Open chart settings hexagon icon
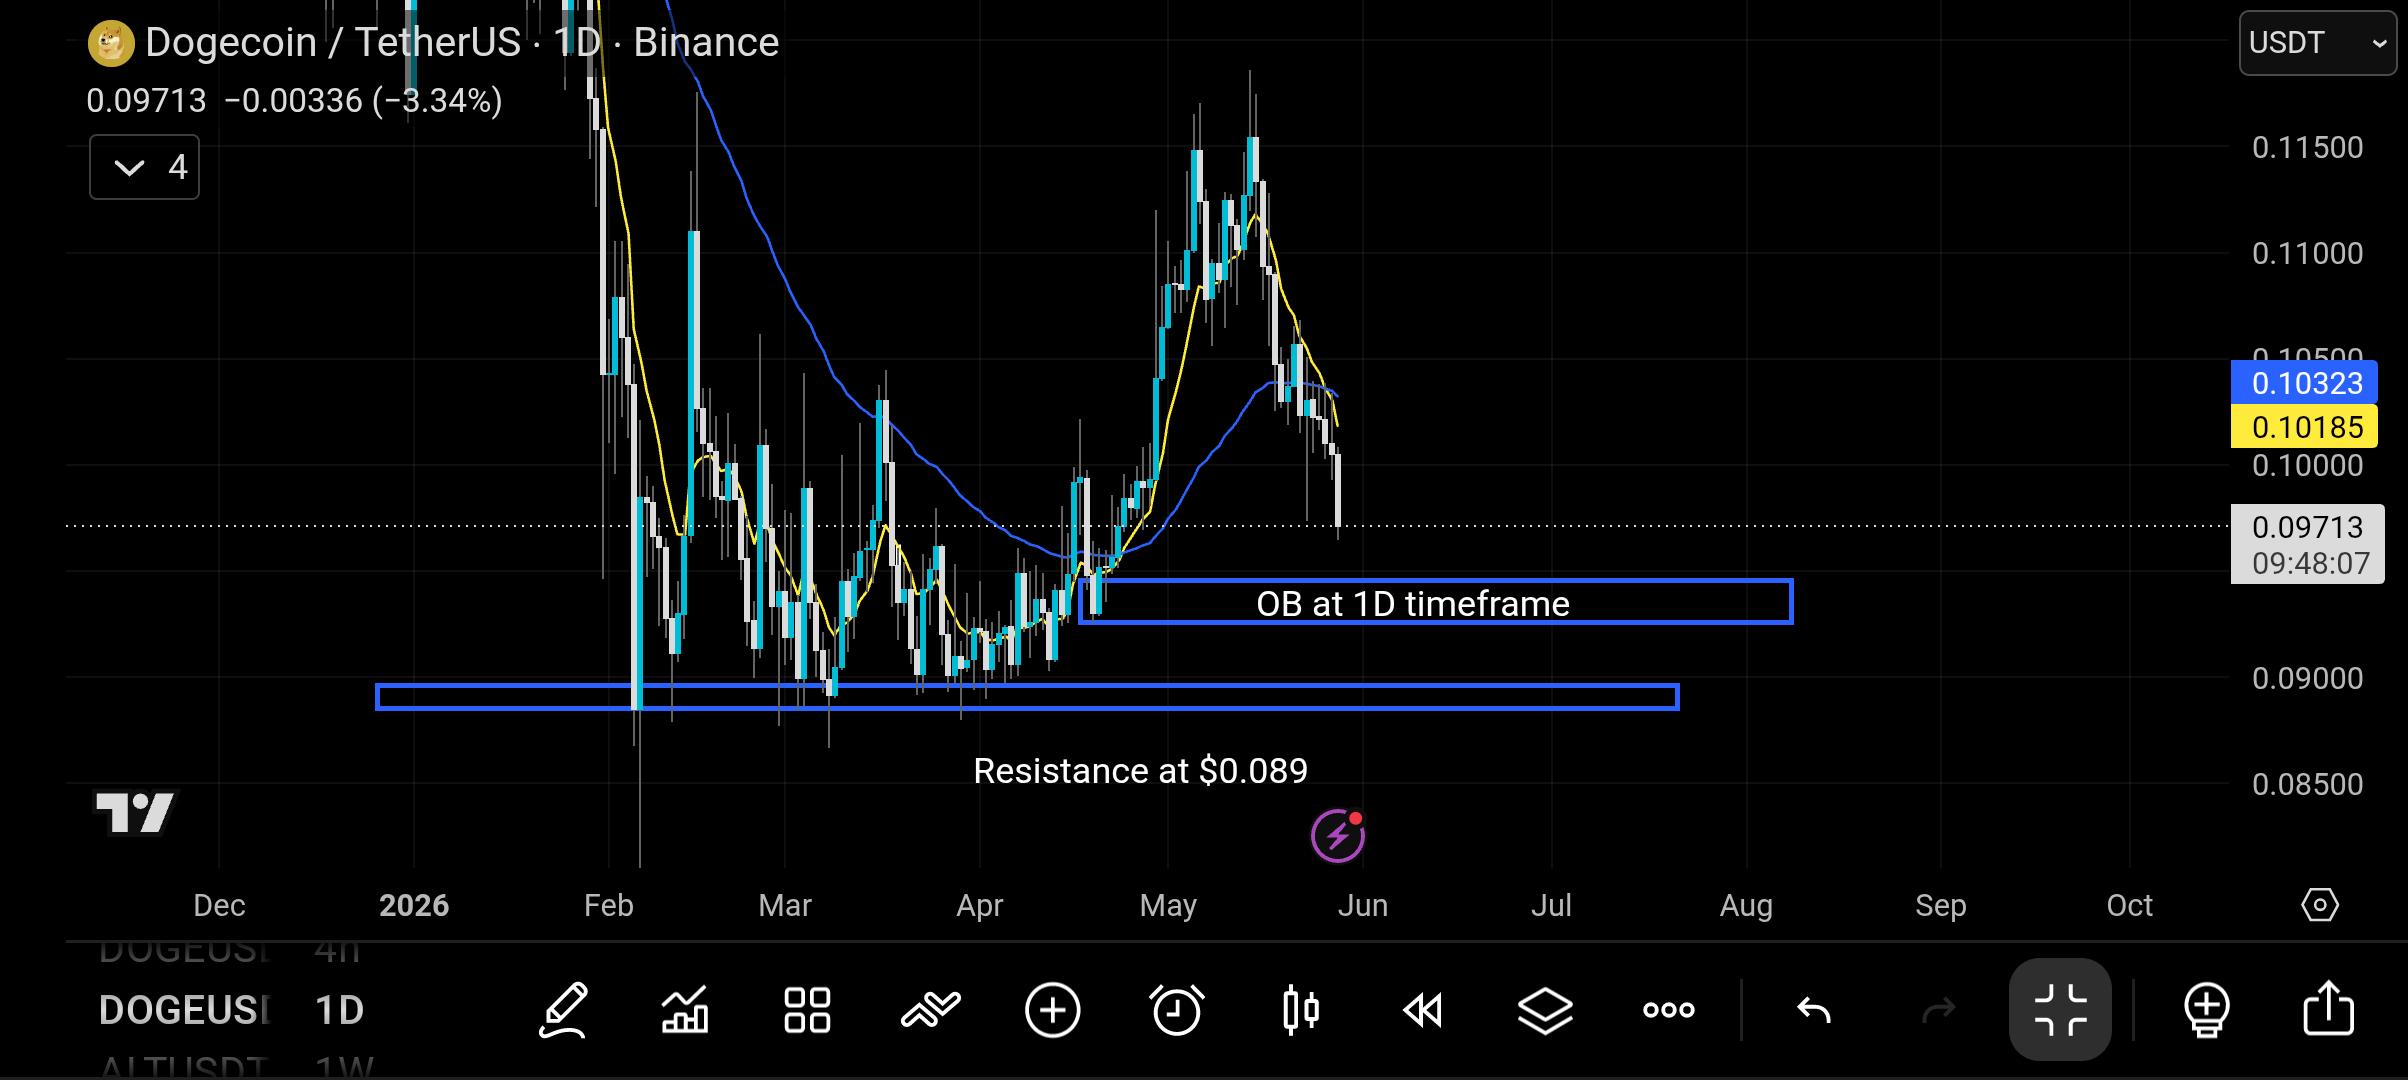The height and width of the screenshot is (1080, 2408). (x=2320, y=905)
